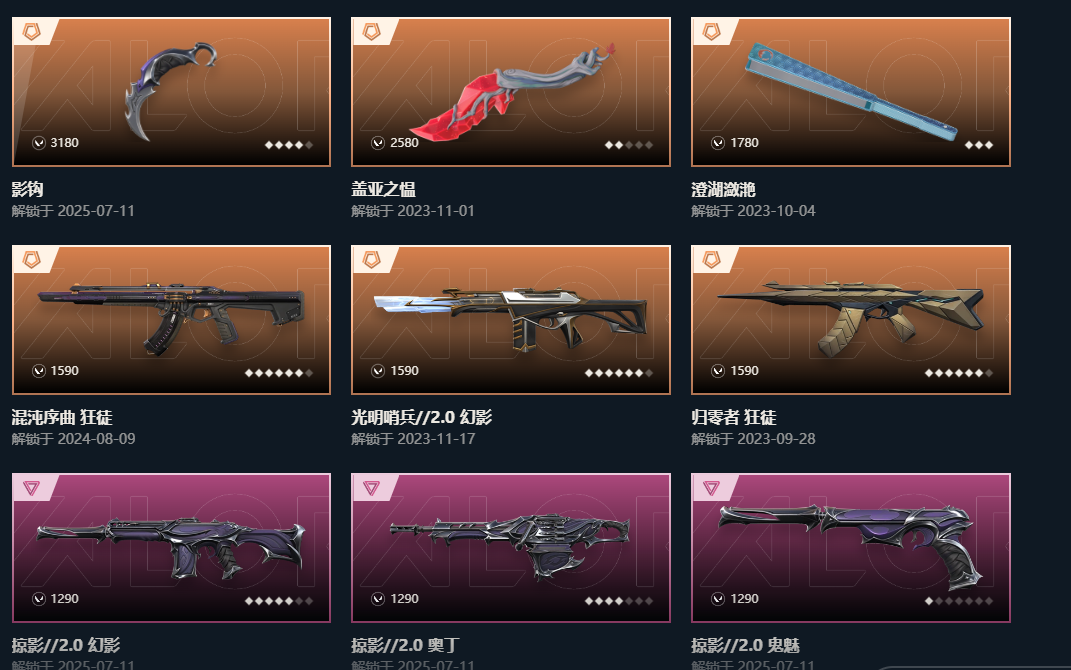Click the tier badge on 混沌序曲 狂徒 card

click(31, 260)
